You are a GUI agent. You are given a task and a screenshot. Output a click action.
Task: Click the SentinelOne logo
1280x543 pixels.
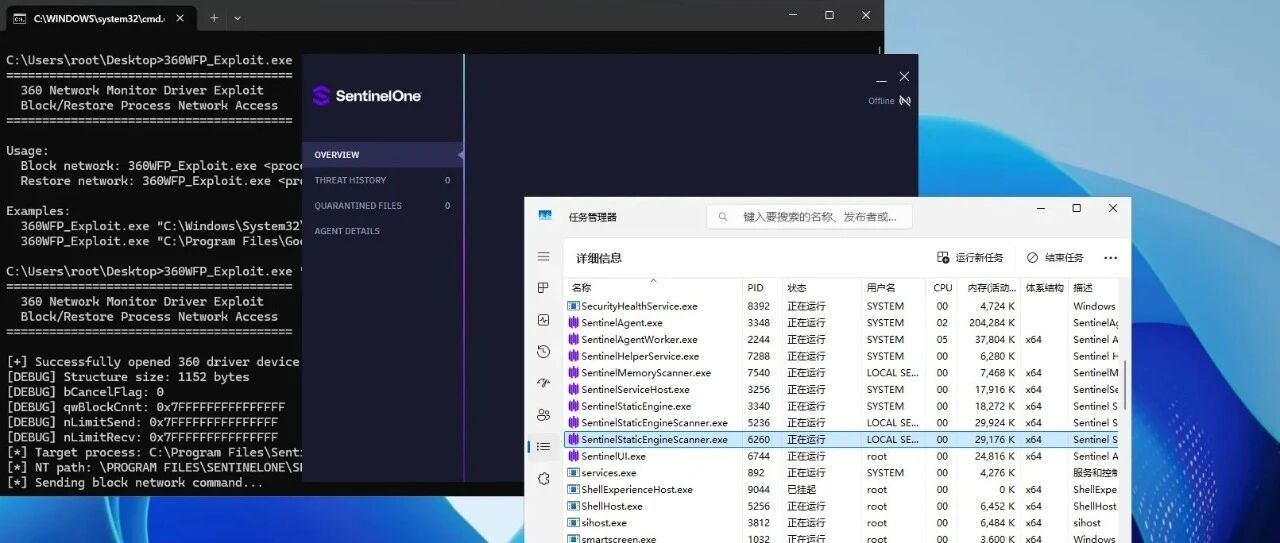point(366,96)
